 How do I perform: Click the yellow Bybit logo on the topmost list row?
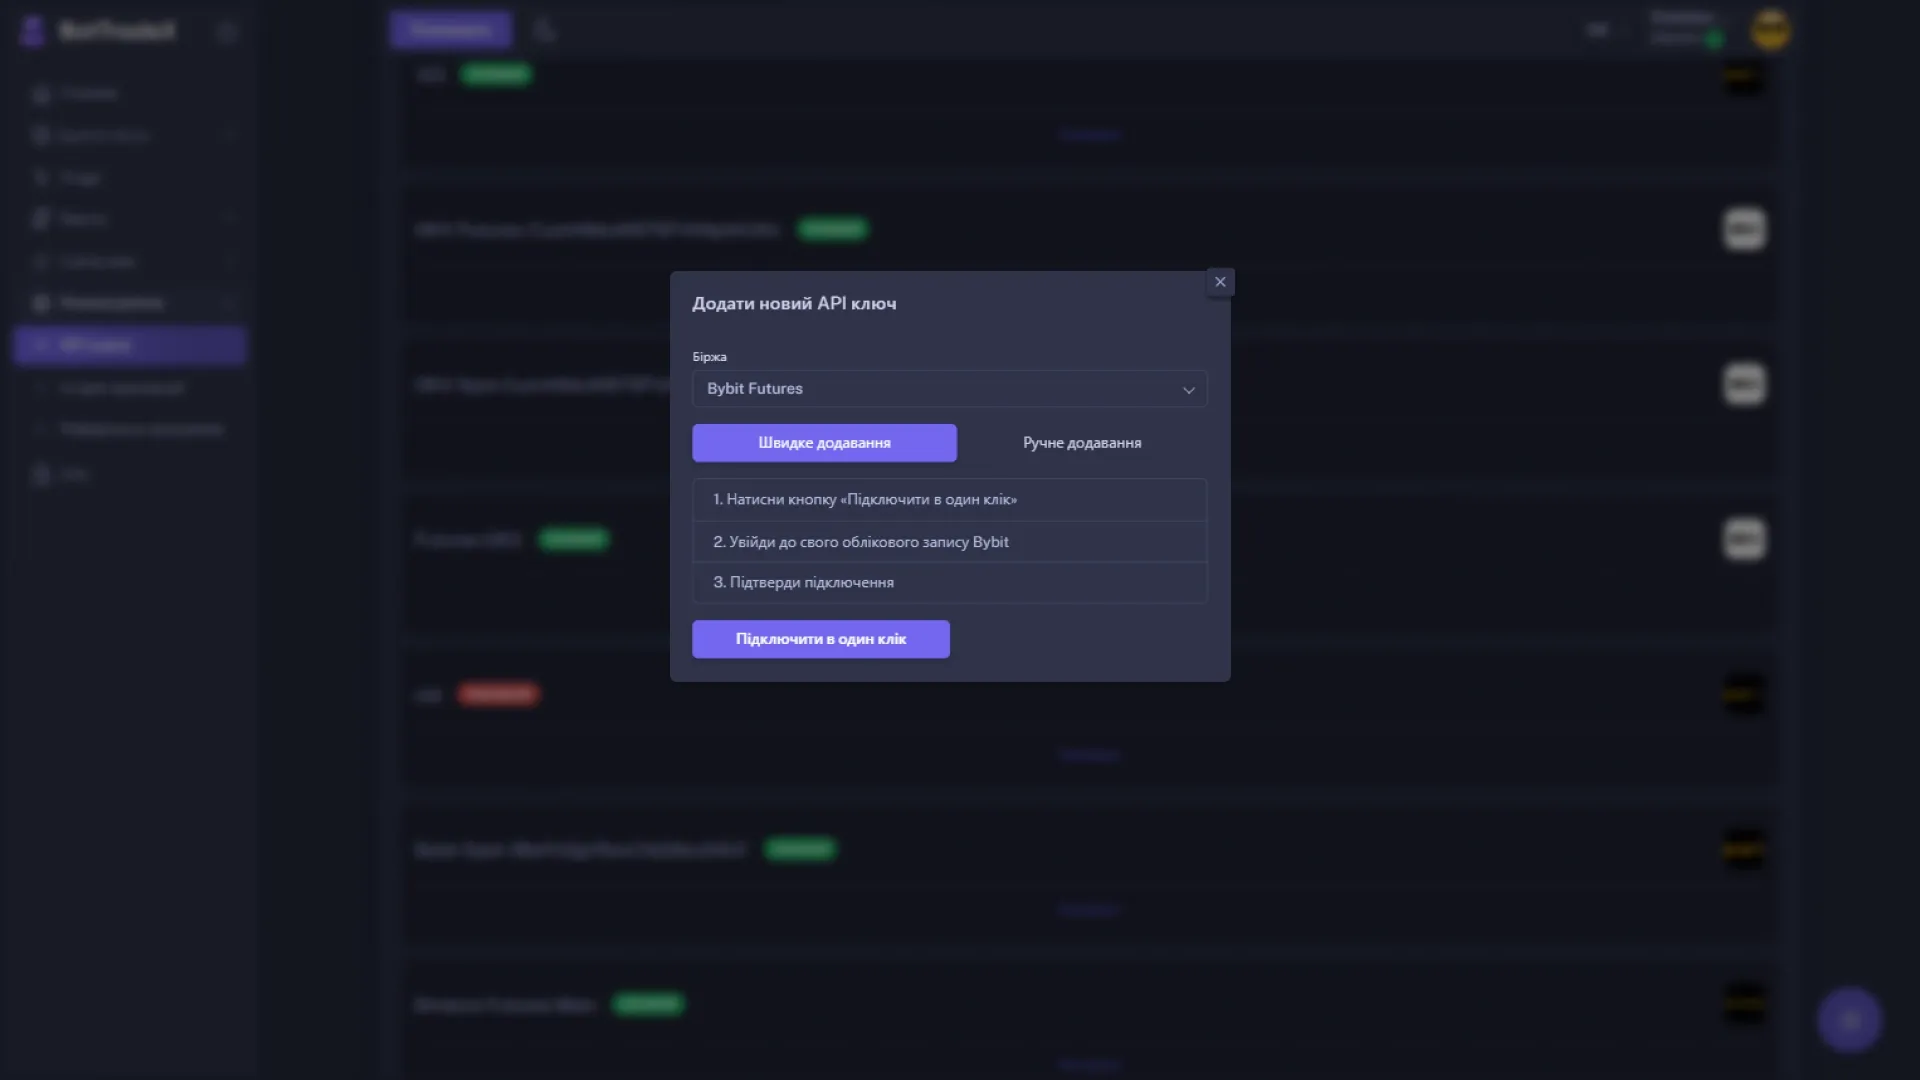(x=1744, y=78)
